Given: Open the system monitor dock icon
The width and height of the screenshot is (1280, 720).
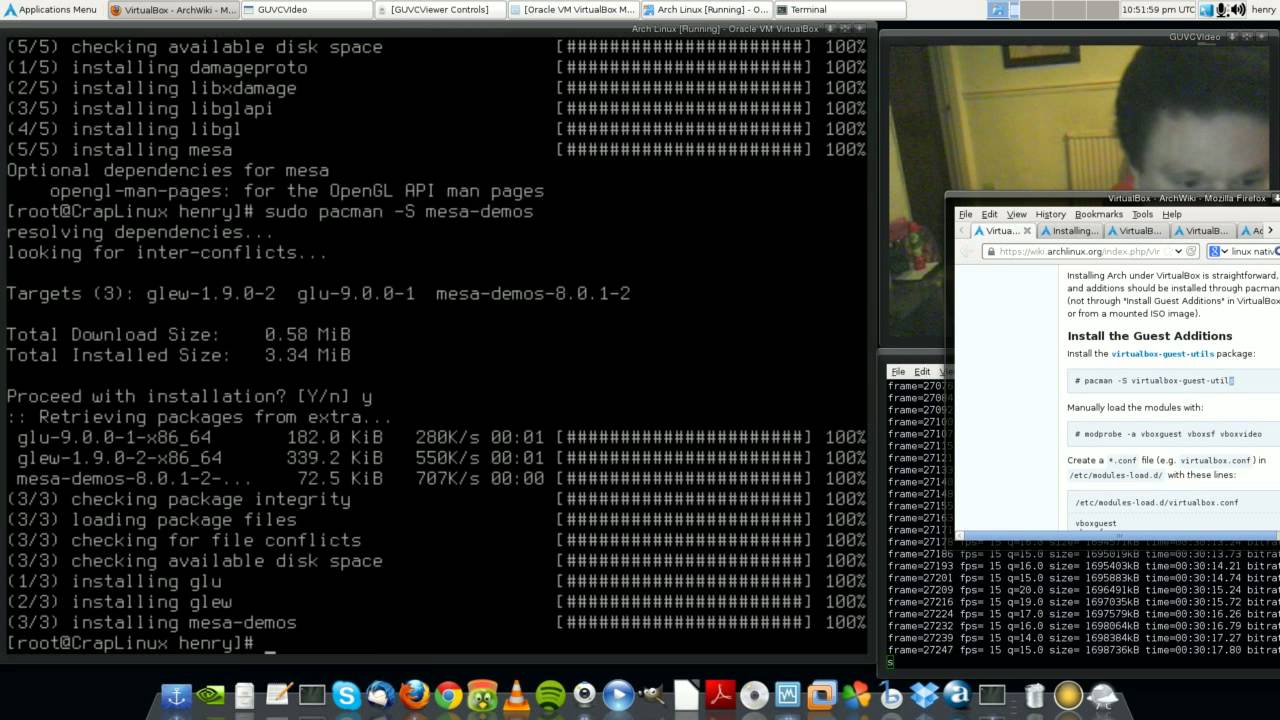Looking at the screenshot, I should point(788,695).
